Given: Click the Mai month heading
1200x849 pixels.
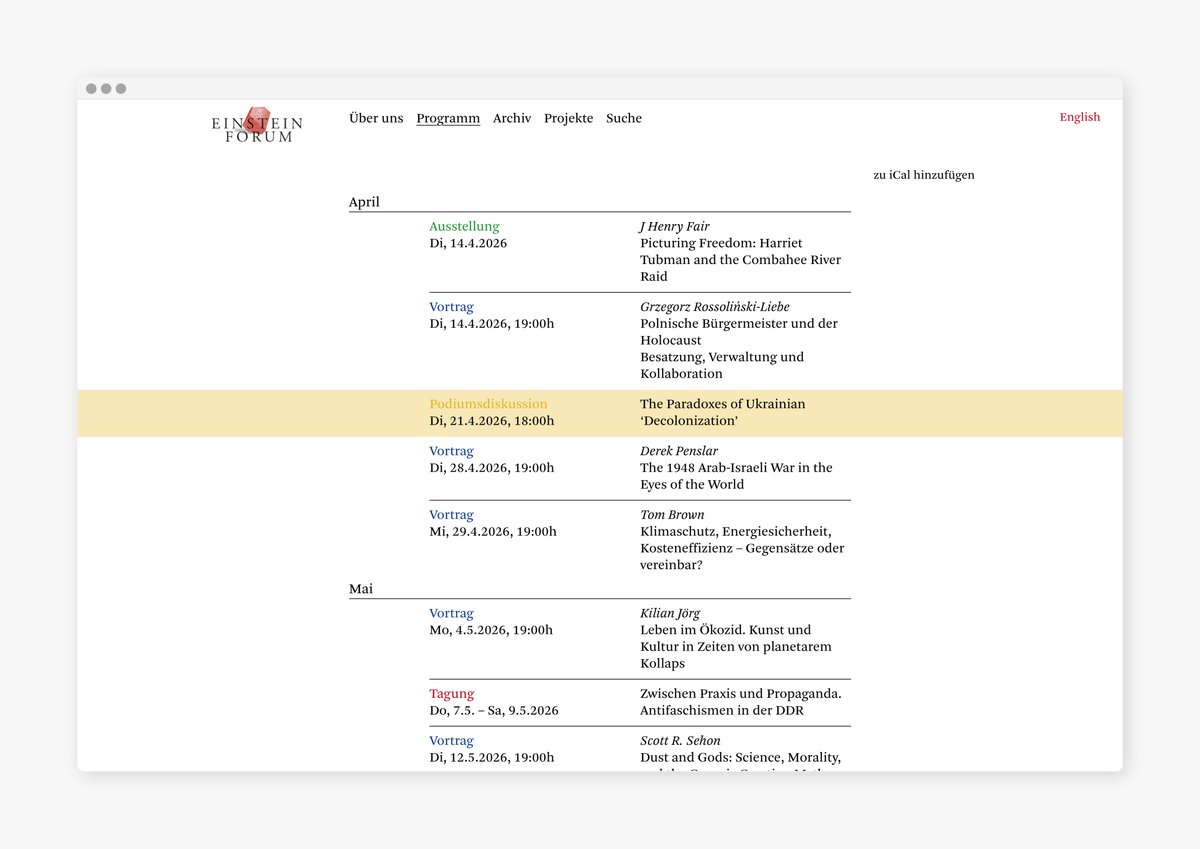Looking at the screenshot, I should [361, 589].
